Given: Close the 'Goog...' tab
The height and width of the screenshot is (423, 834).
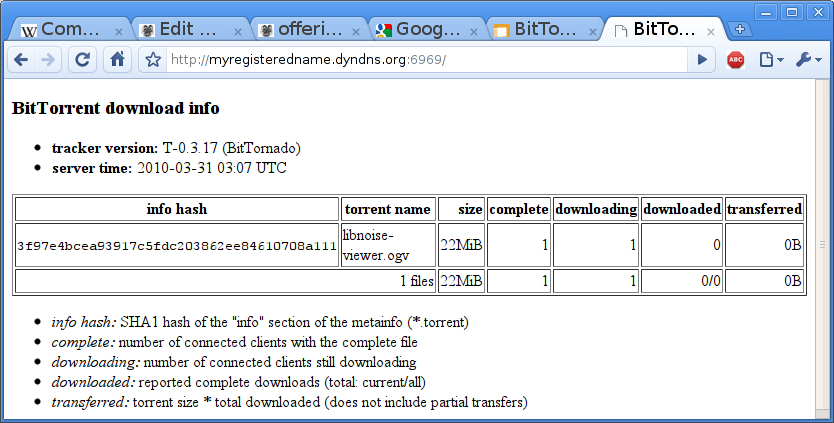Looking at the screenshot, I should [x=476, y=31].
